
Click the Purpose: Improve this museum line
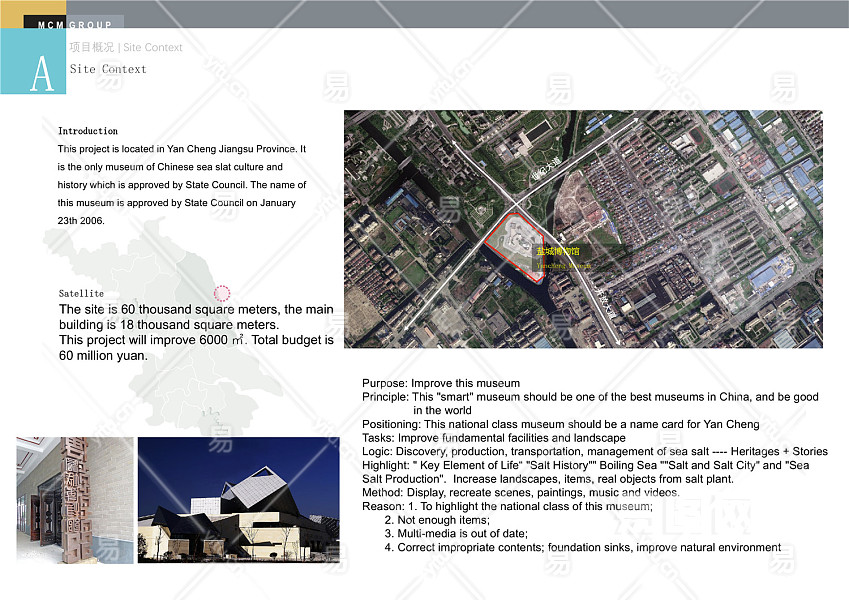(x=441, y=383)
